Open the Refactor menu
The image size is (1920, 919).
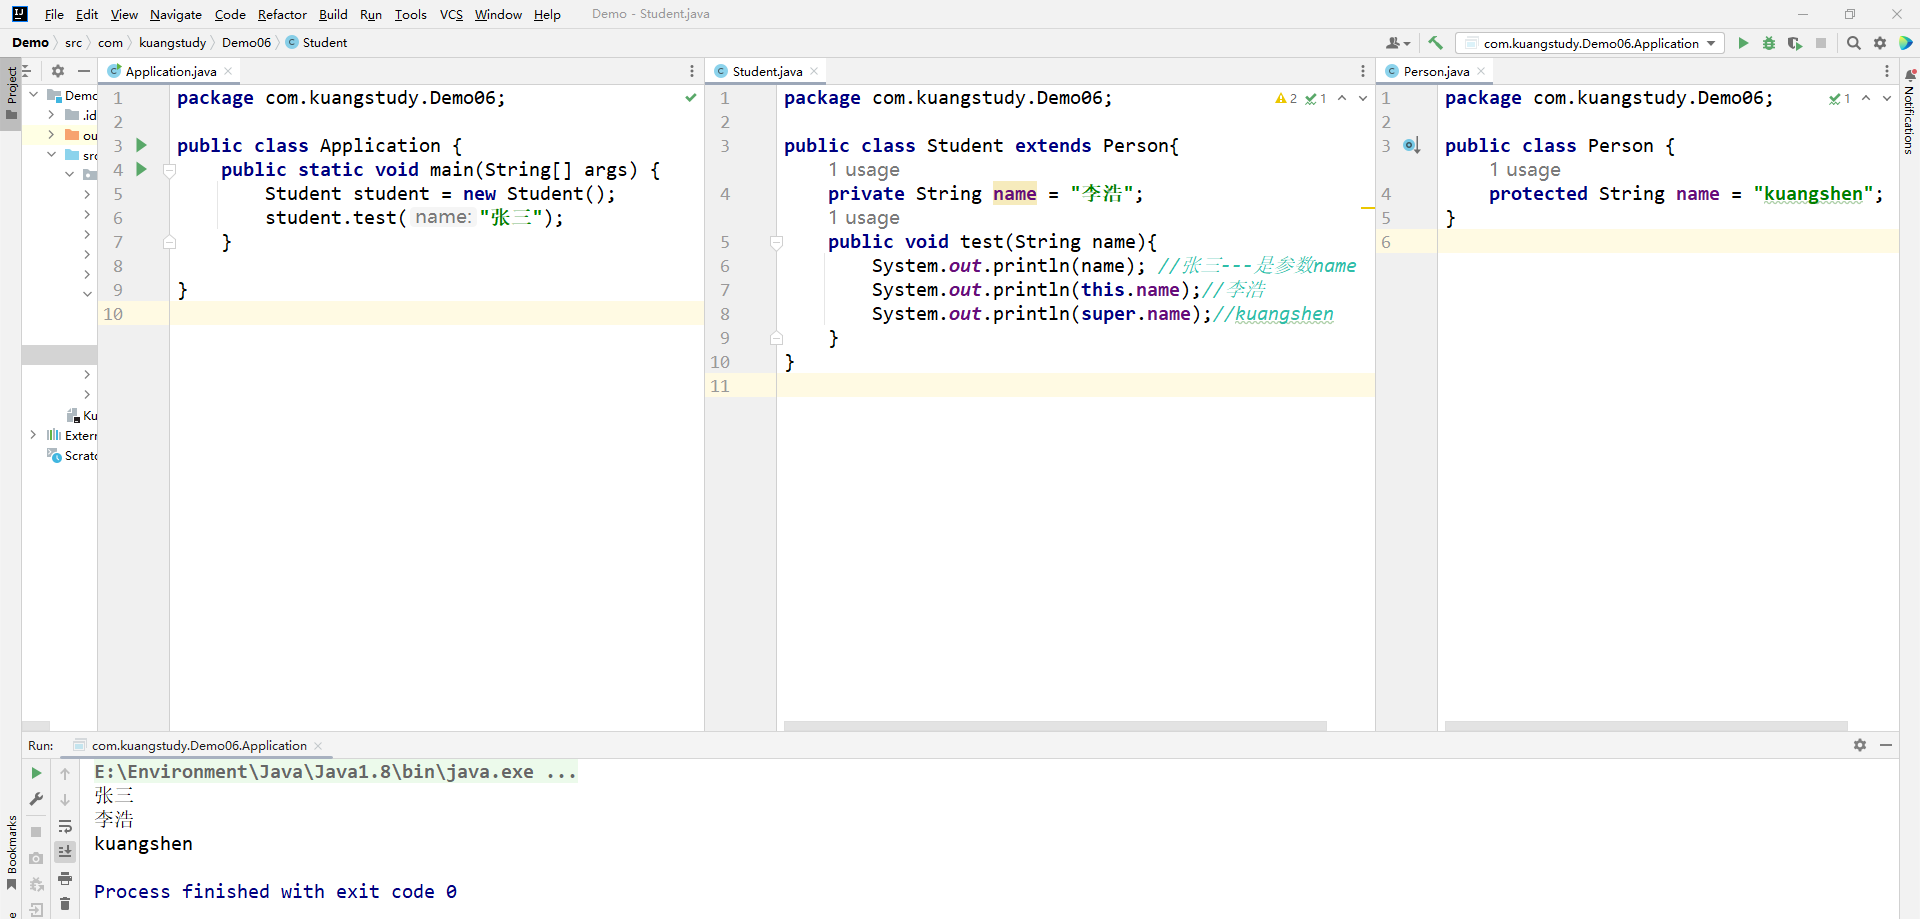coord(282,14)
